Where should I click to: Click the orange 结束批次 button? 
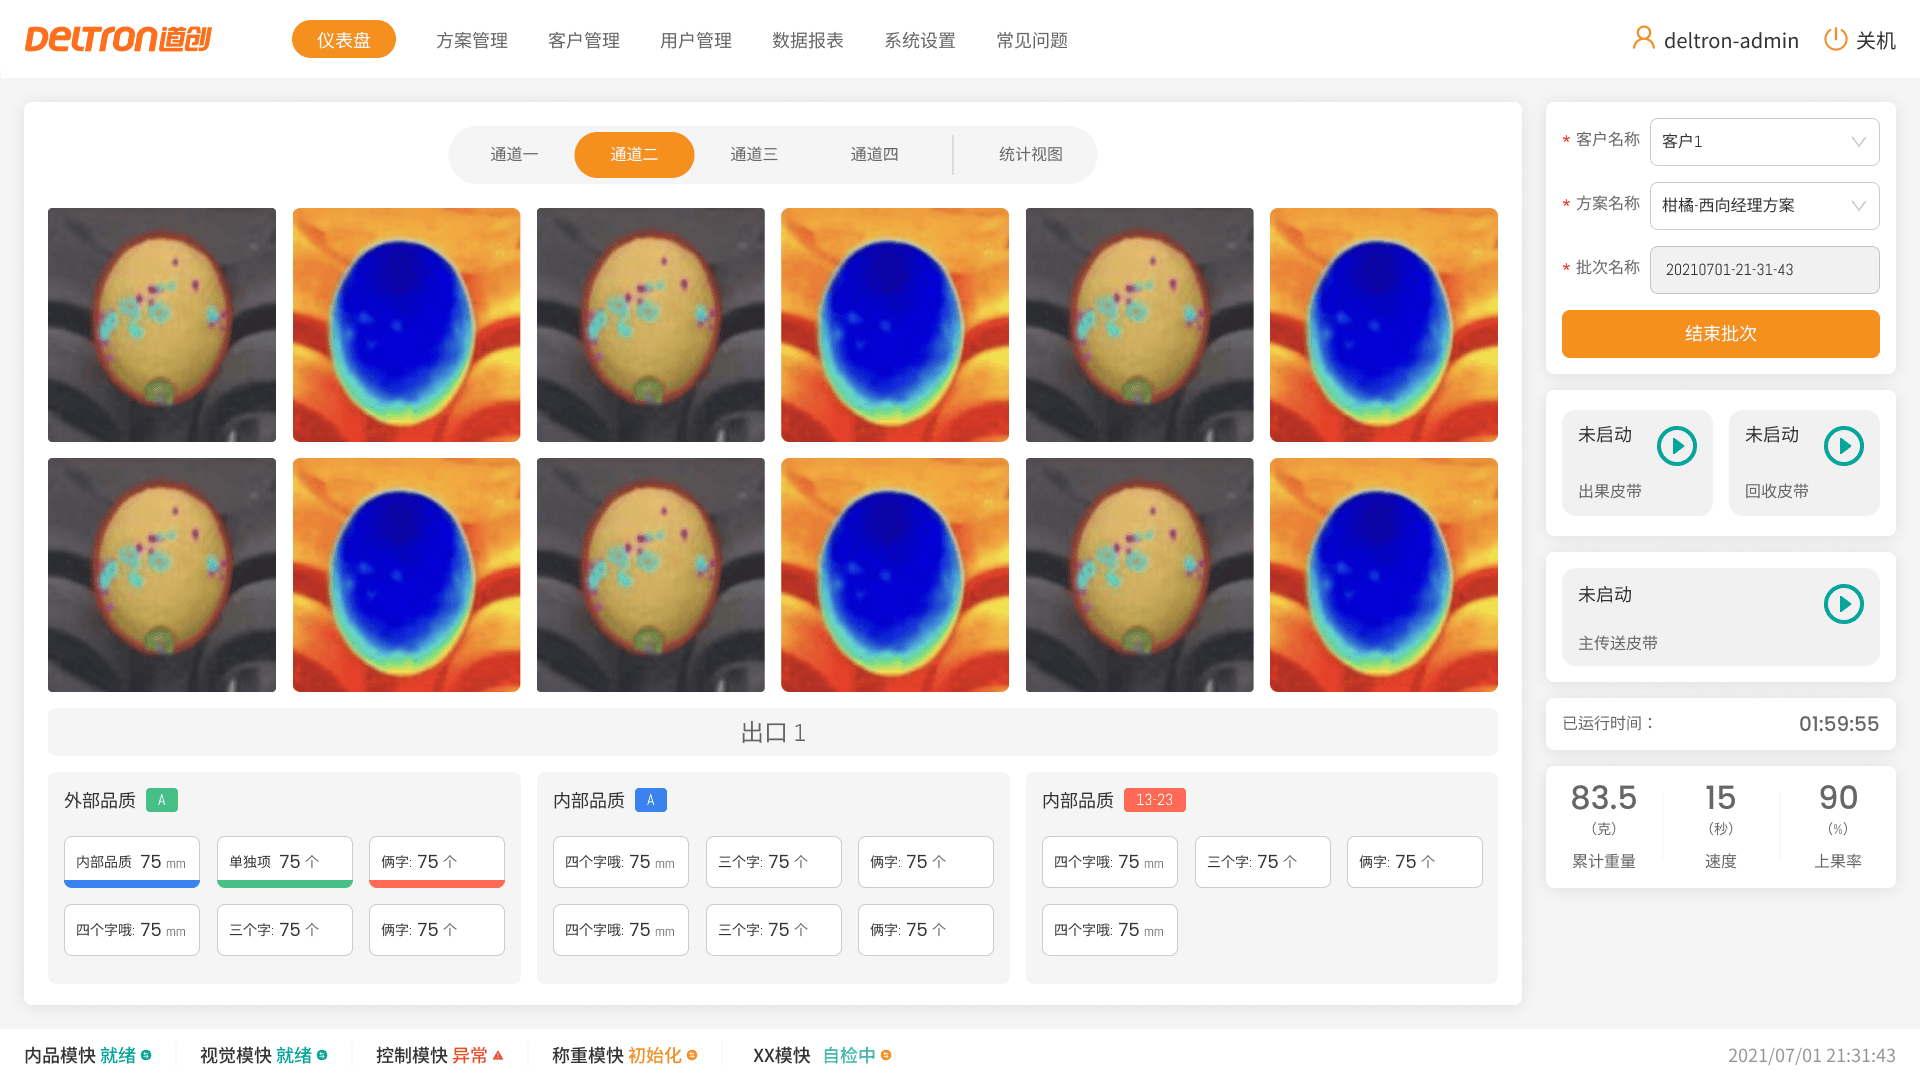(1720, 334)
